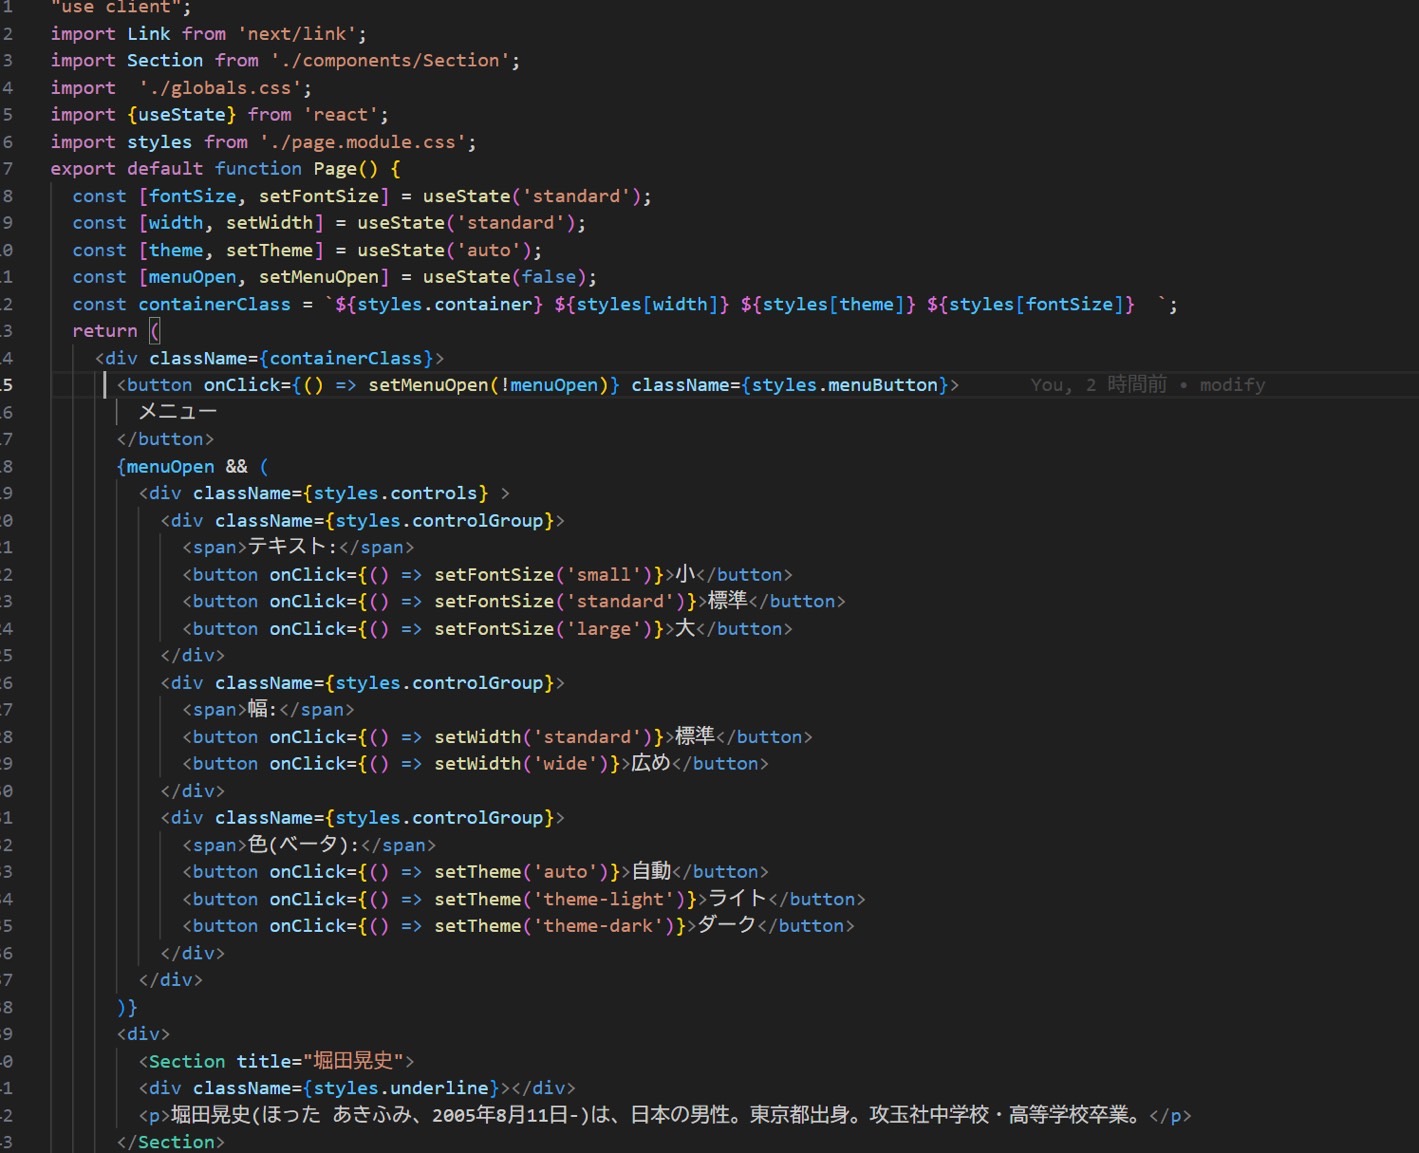Click the 色(ベータ): span text
Image resolution: width=1419 pixels, height=1153 pixels.
click(x=304, y=845)
